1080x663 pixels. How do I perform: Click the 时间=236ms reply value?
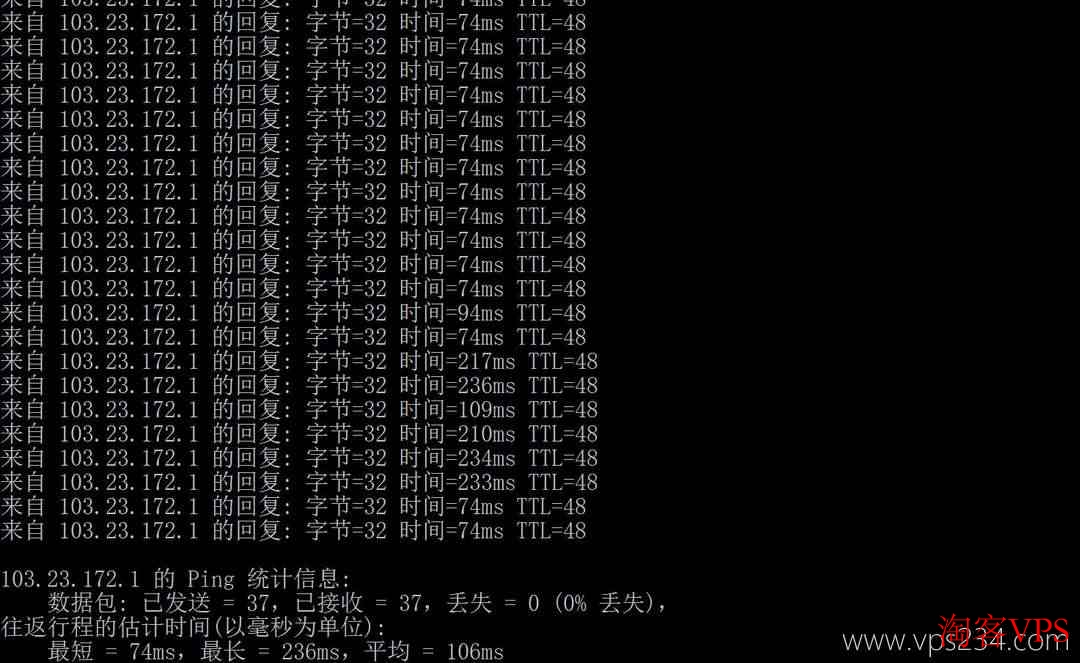coord(457,386)
